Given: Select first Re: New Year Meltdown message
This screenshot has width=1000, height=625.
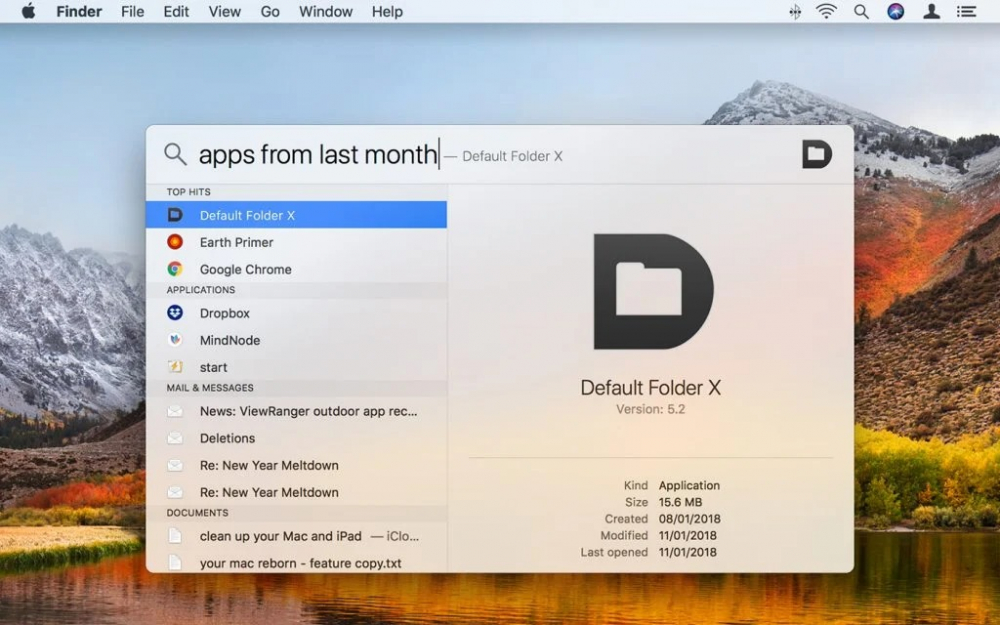Looking at the screenshot, I should coord(269,465).
